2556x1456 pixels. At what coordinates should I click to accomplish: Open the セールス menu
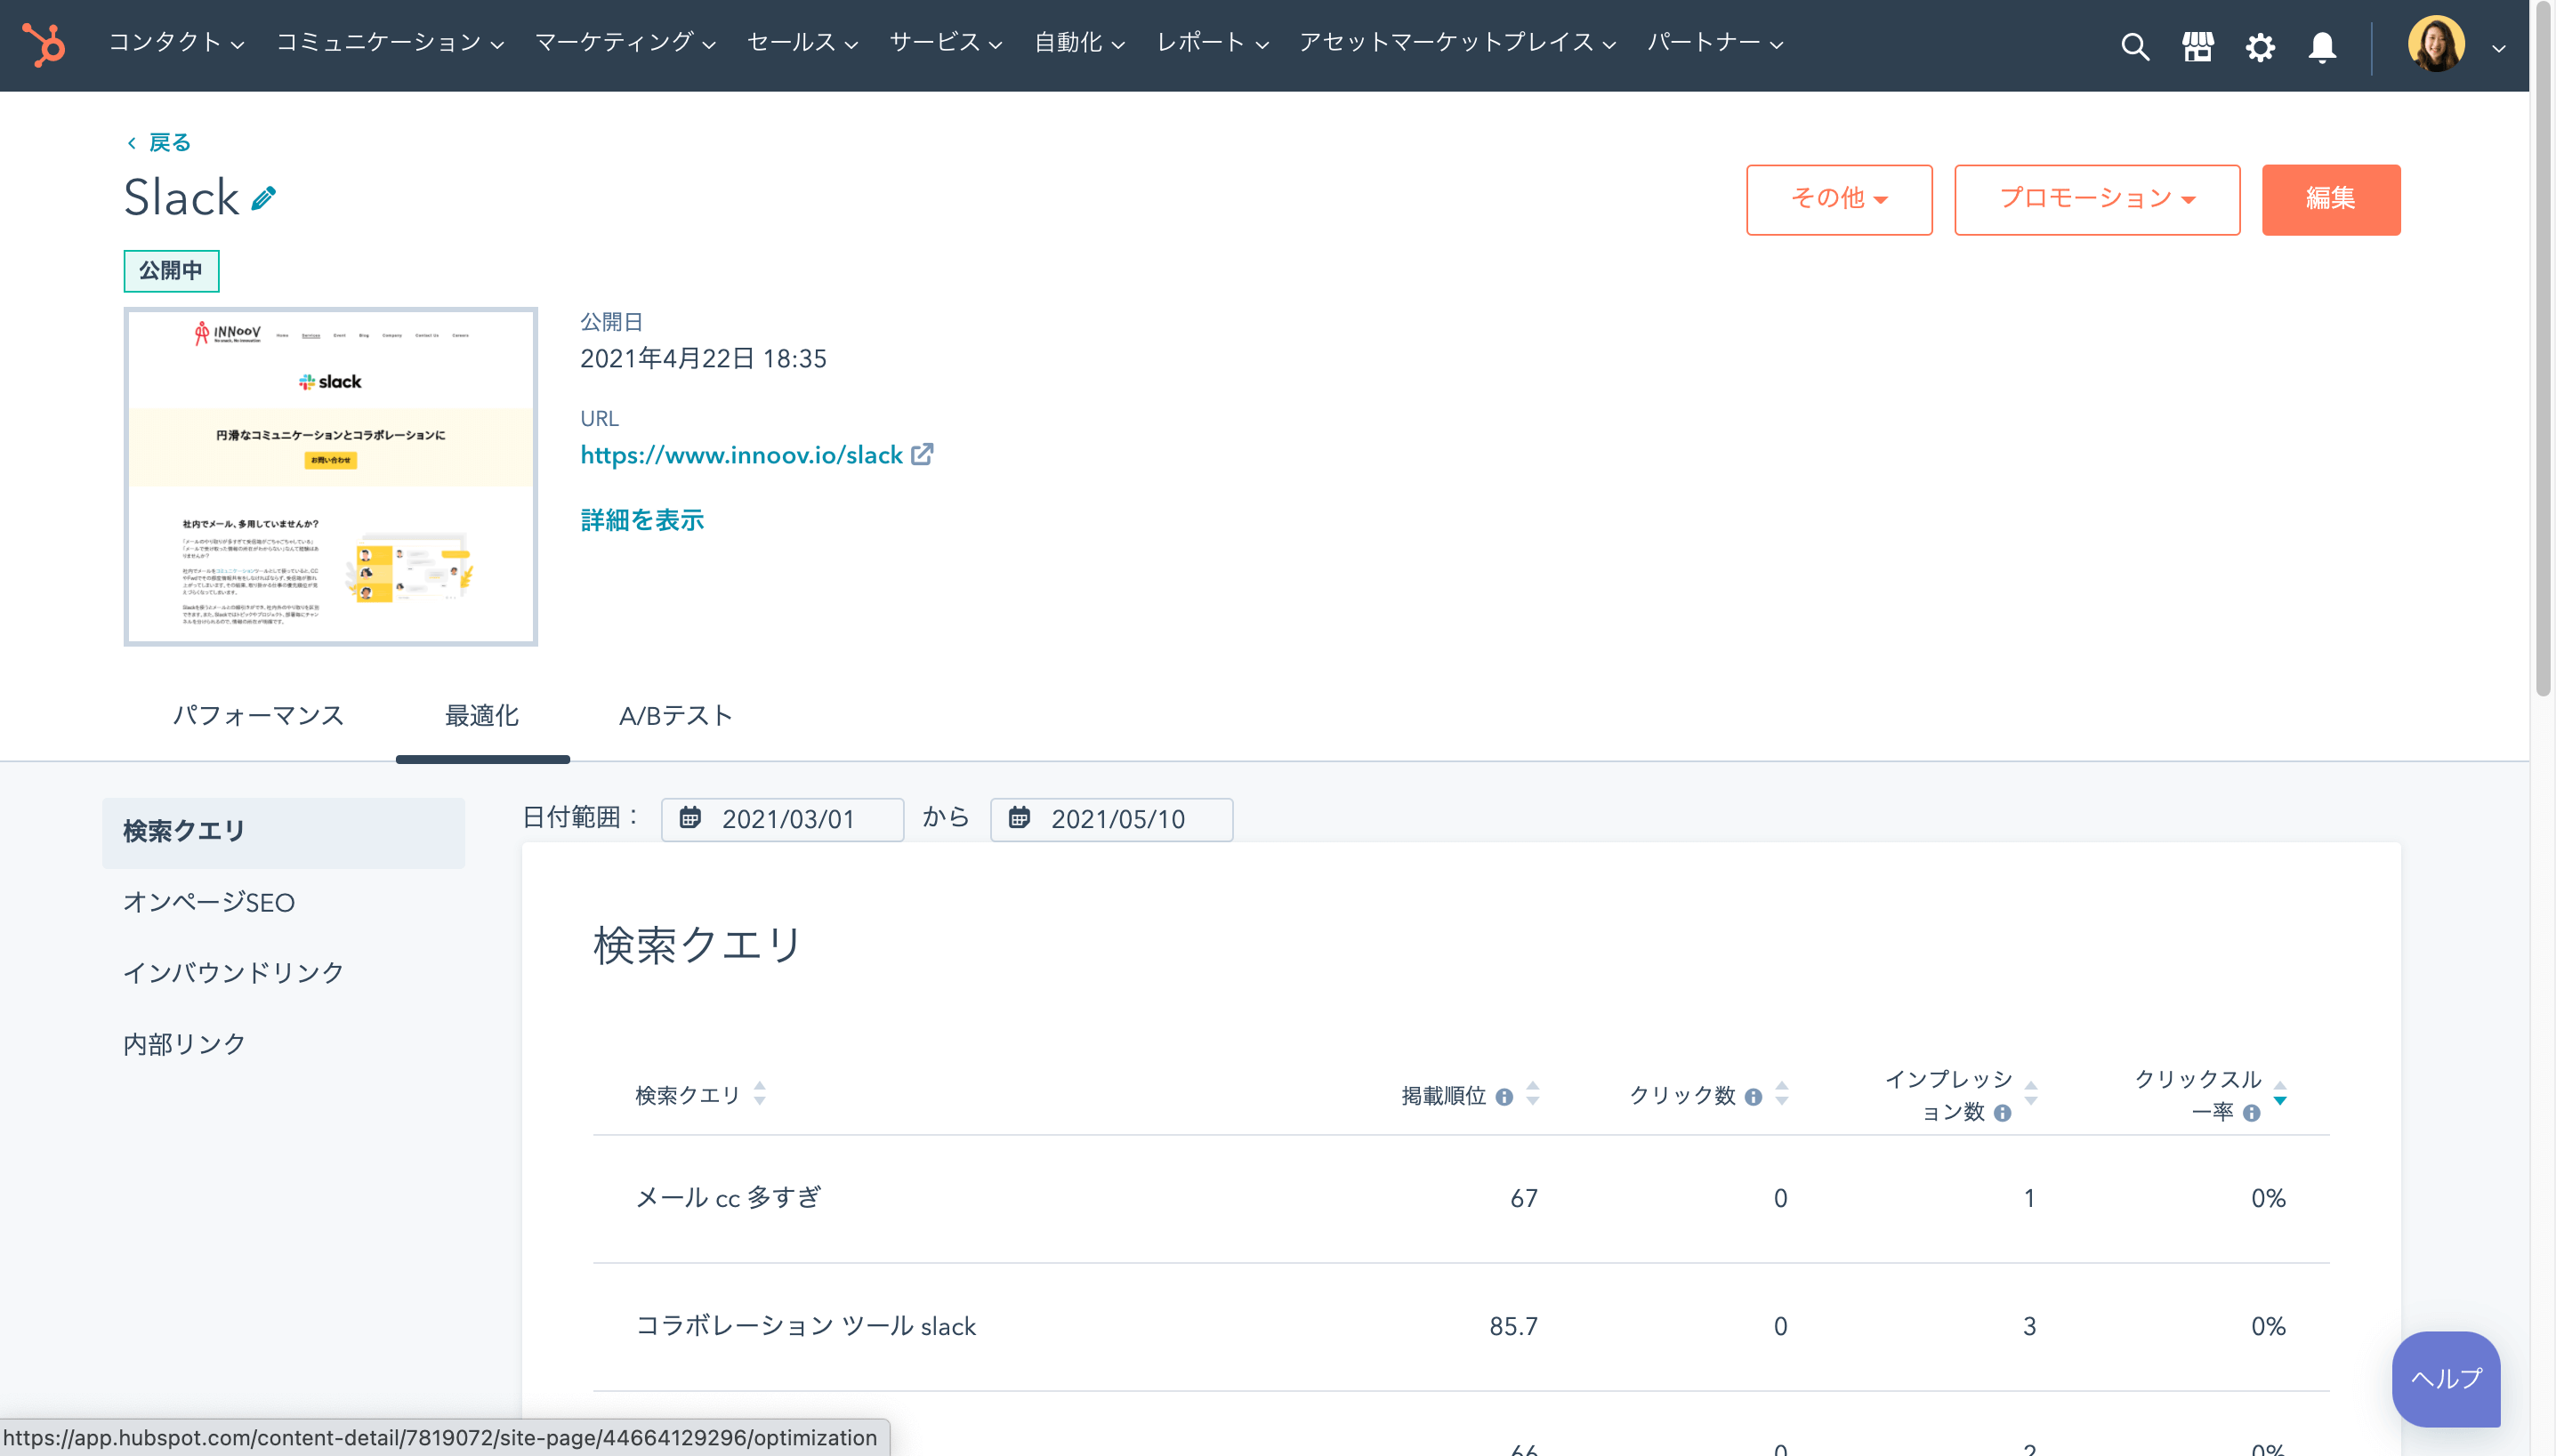802,43
